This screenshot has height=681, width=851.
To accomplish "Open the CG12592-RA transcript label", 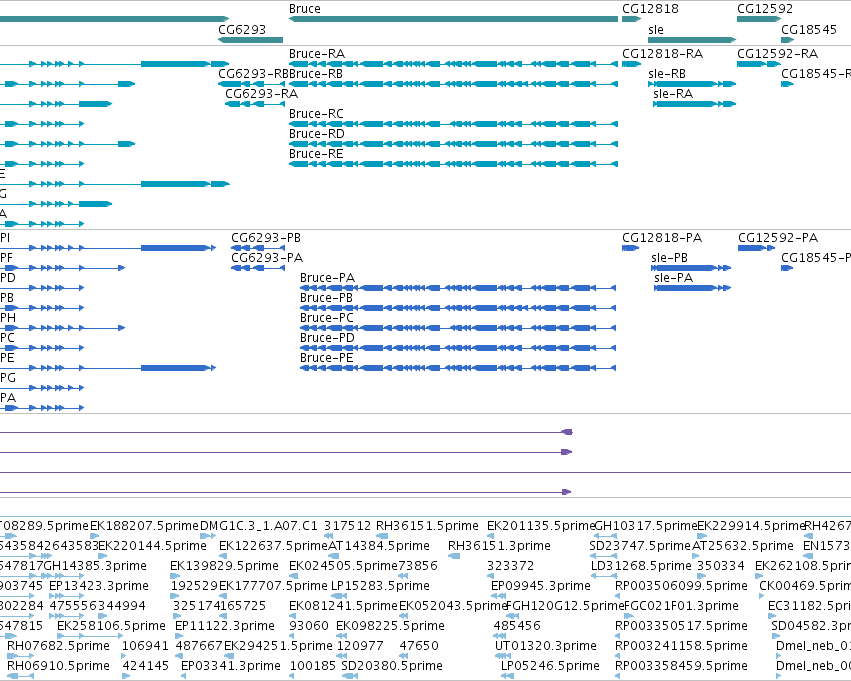I will (x=778, y=54).
